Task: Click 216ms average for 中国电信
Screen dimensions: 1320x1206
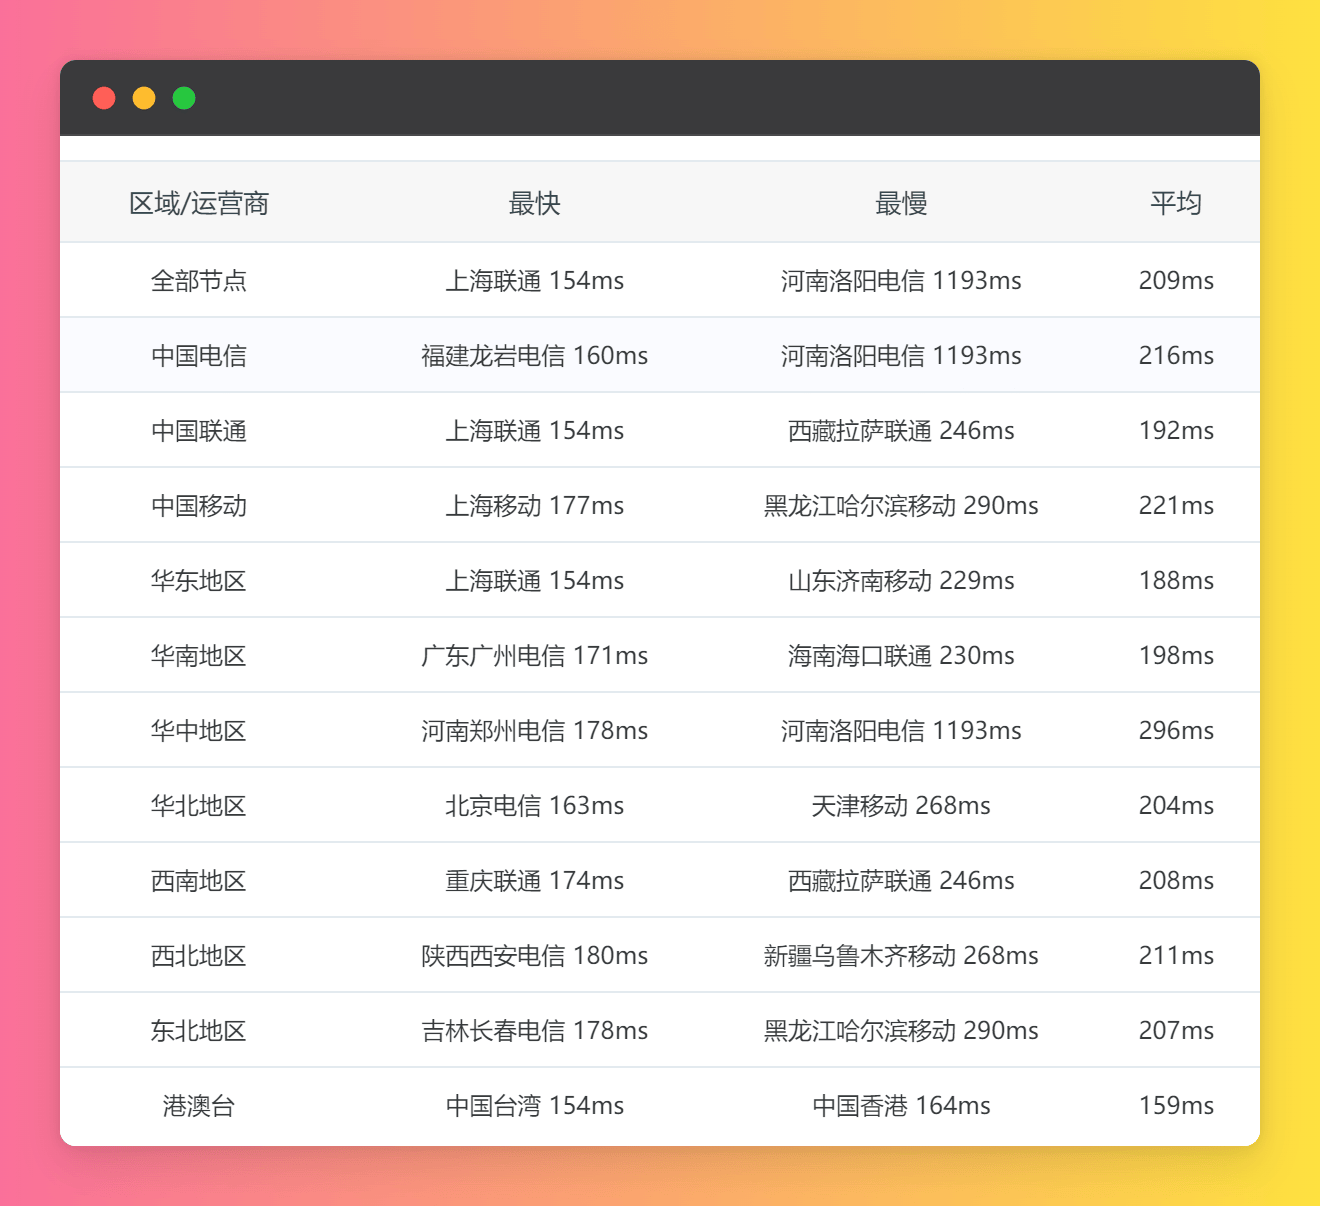Action: point(1176,356)
